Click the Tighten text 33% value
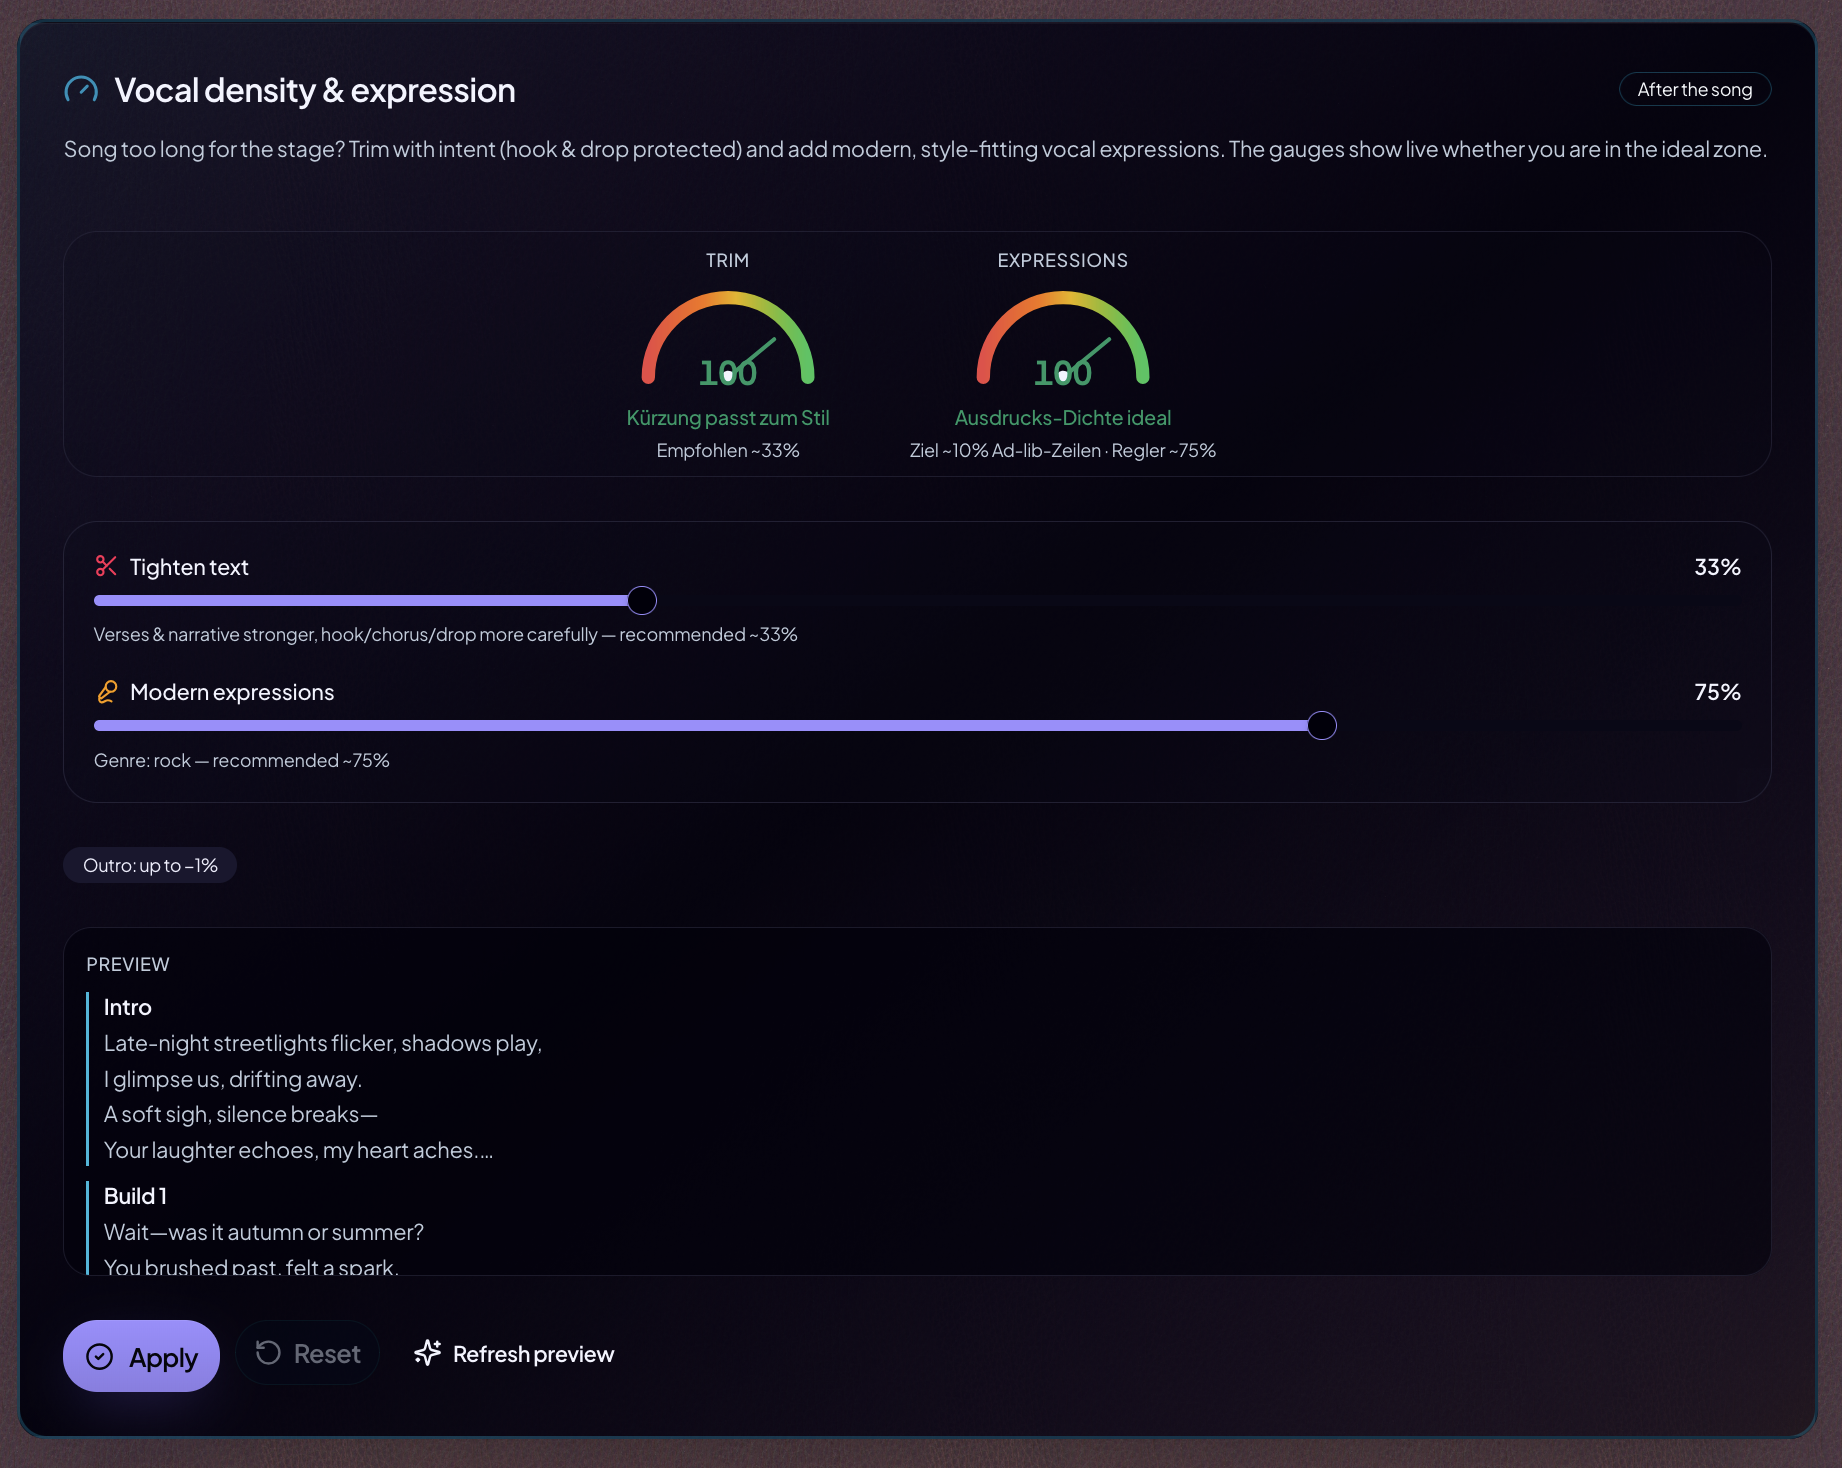 (x=1717, y=567)
